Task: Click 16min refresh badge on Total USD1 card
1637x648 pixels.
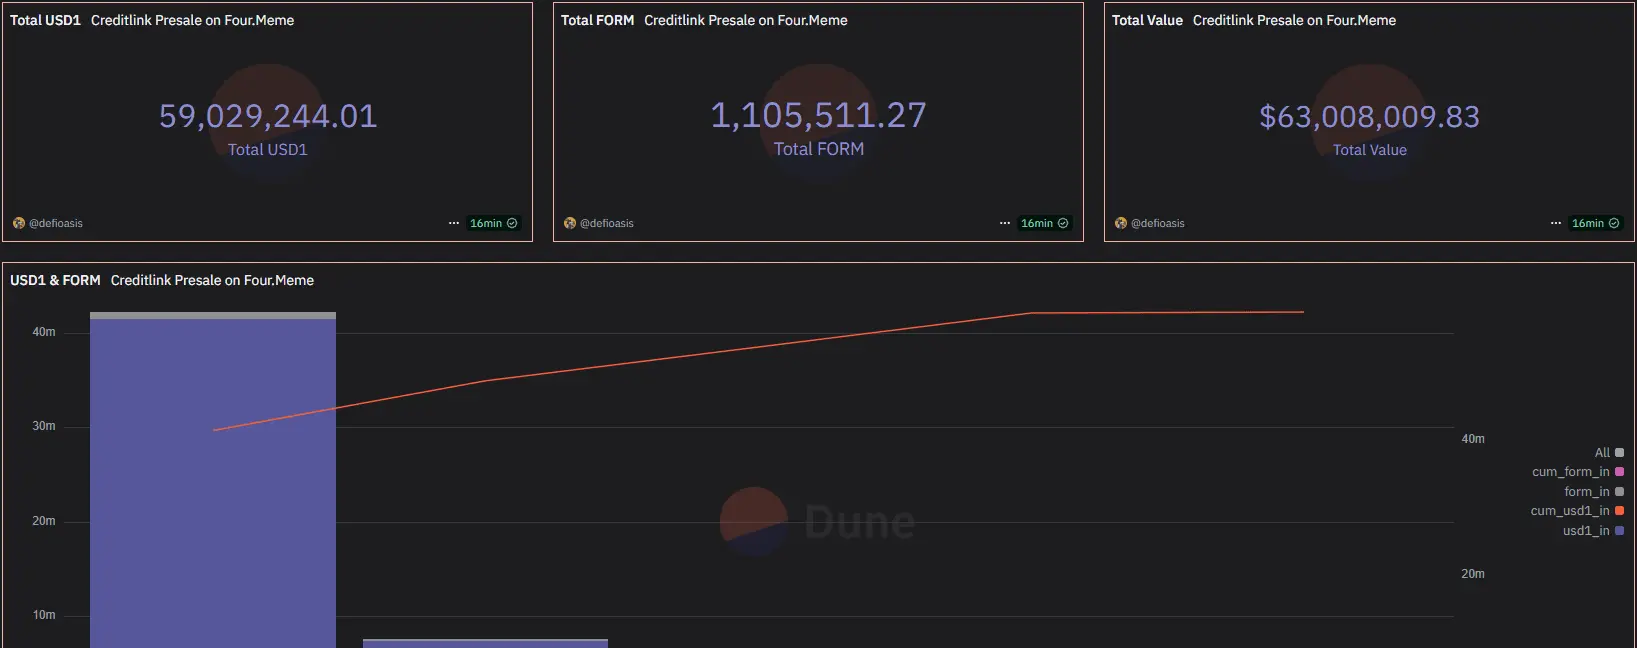Action: click(494, 223)
